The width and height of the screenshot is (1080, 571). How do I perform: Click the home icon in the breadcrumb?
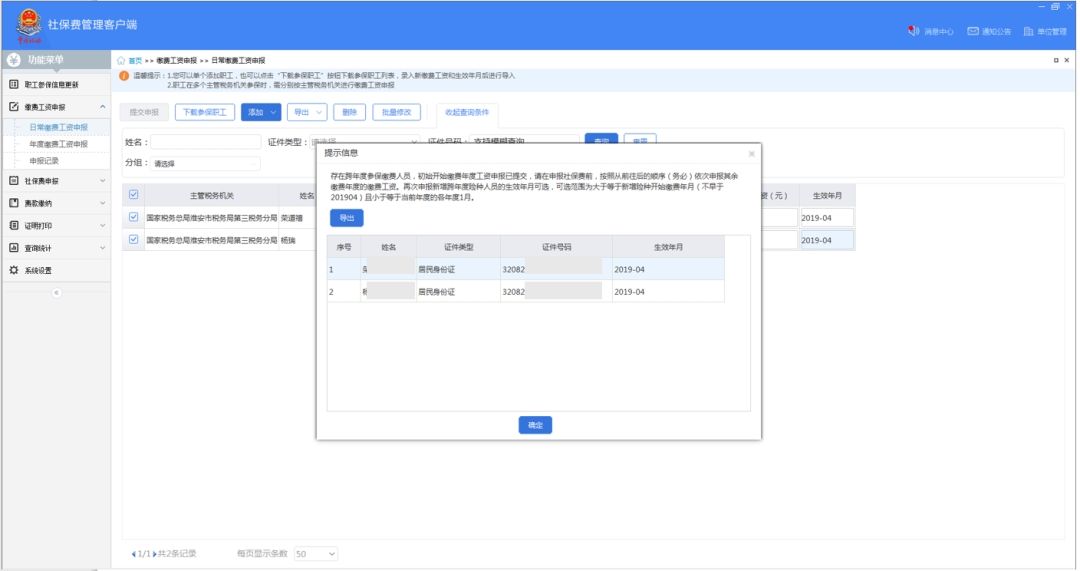[x=122, y=61]
